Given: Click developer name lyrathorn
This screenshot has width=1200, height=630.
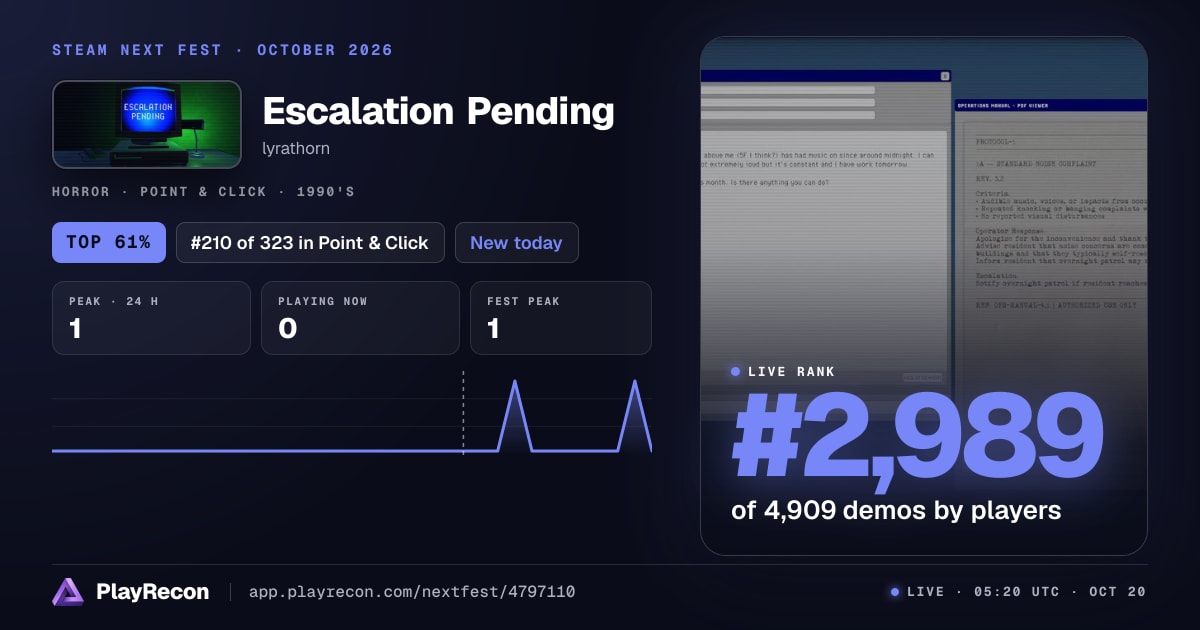Looking at the screenshot, I should point(296,148).
